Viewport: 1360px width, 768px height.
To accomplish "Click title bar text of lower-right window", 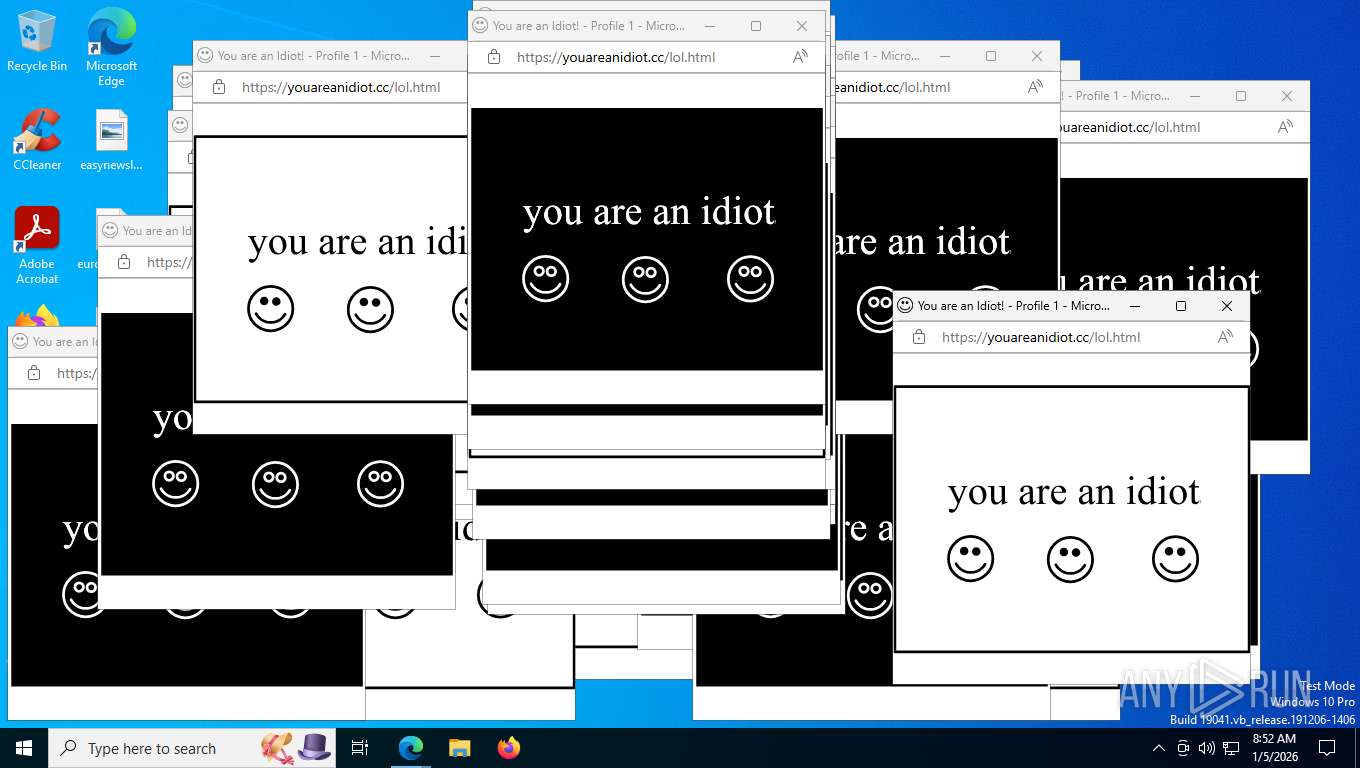I will pos(1013,306).
